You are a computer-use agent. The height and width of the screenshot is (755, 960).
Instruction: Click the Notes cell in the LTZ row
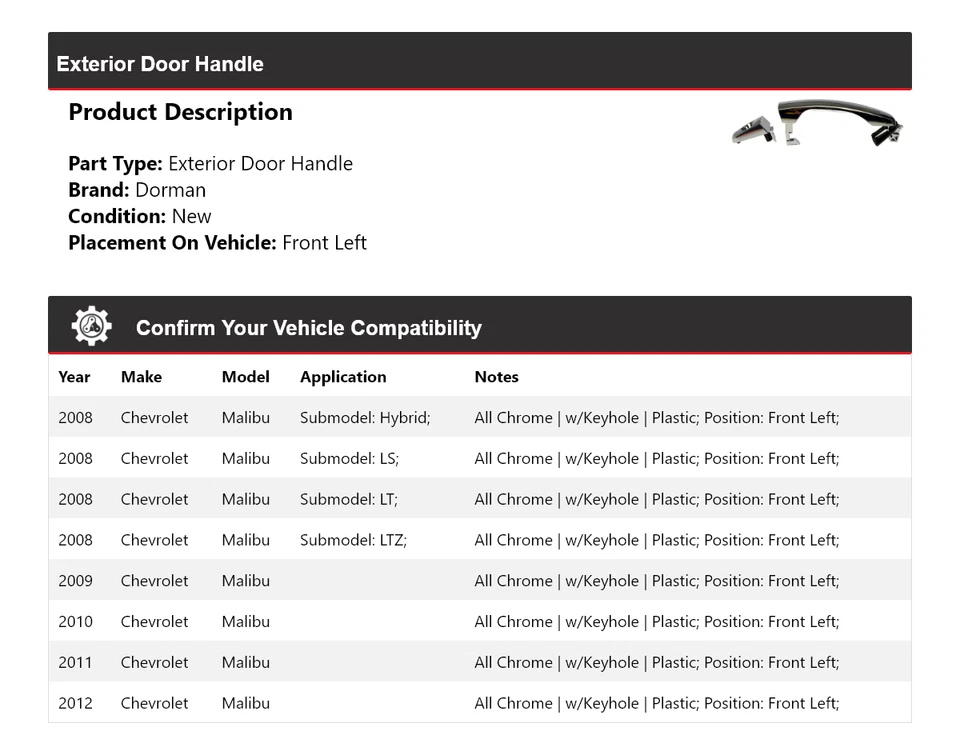click(x=656, y=540)
